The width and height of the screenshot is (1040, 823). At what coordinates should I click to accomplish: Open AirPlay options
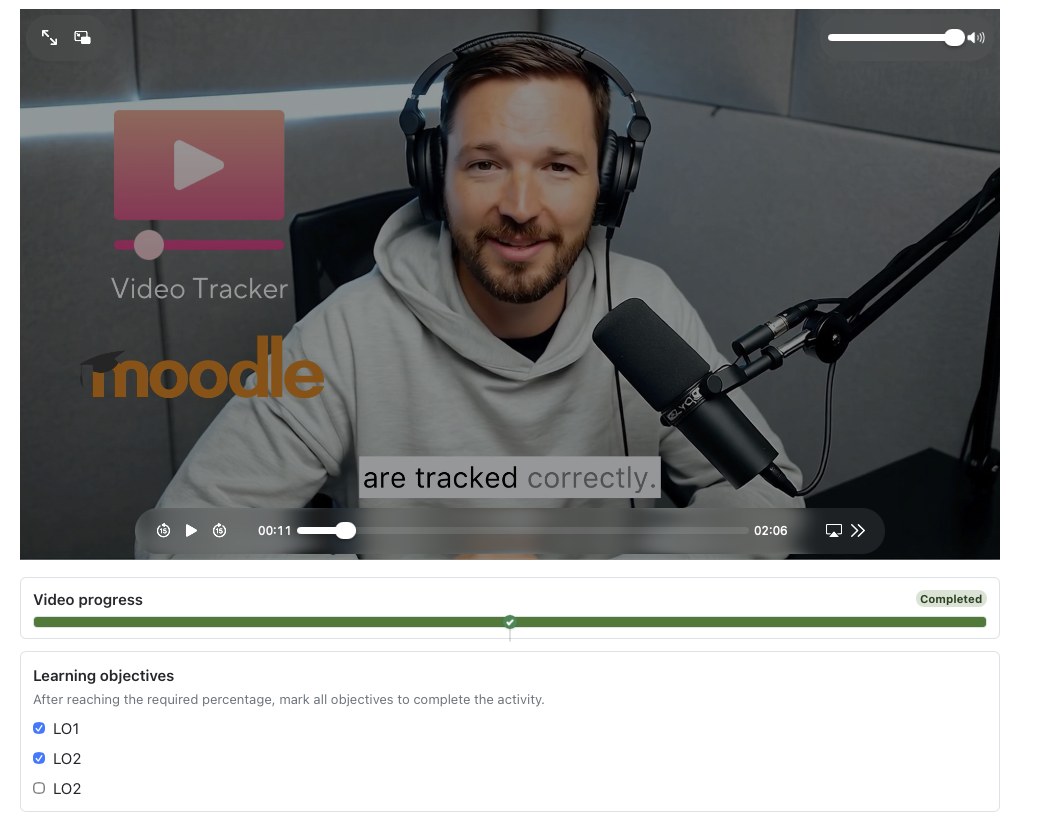pyautogui.click(x=834, y=531)
